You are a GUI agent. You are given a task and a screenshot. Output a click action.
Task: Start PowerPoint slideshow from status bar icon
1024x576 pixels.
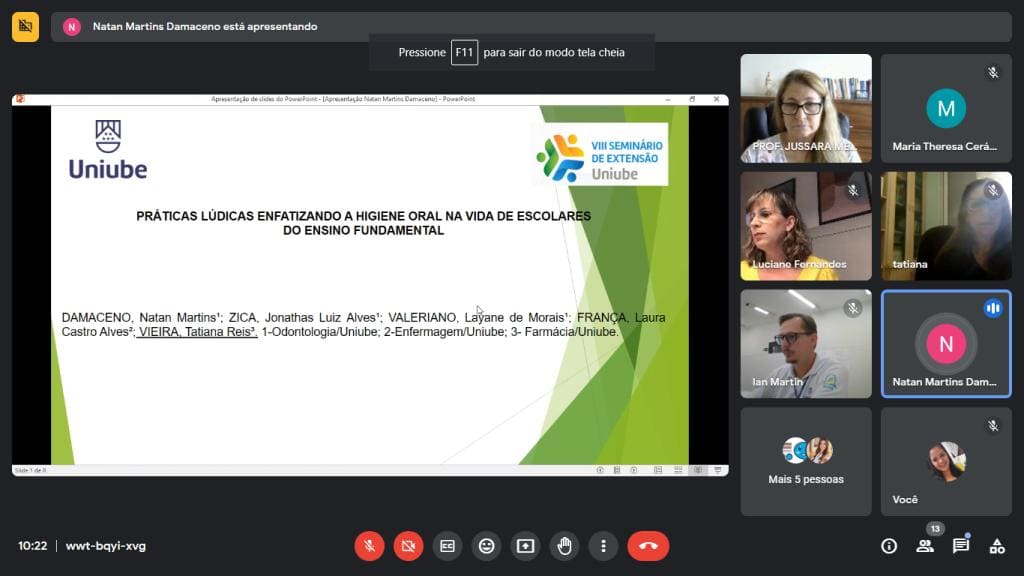(x=718, y=470)
